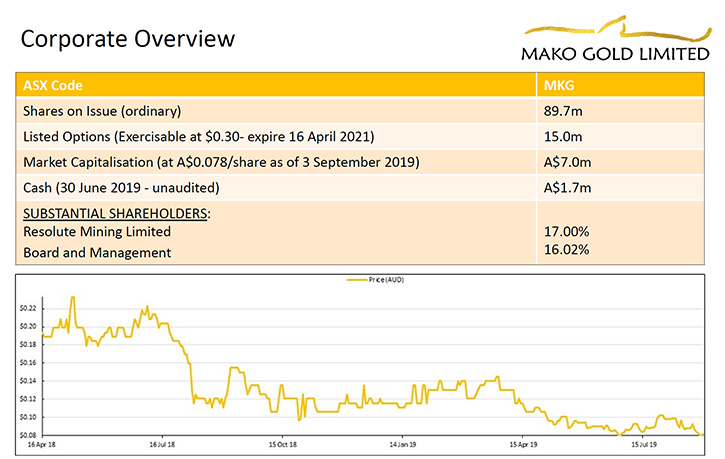Click the $0.18 y-axis label
This screenshot has height=459, width=725.
coord(28,344)
